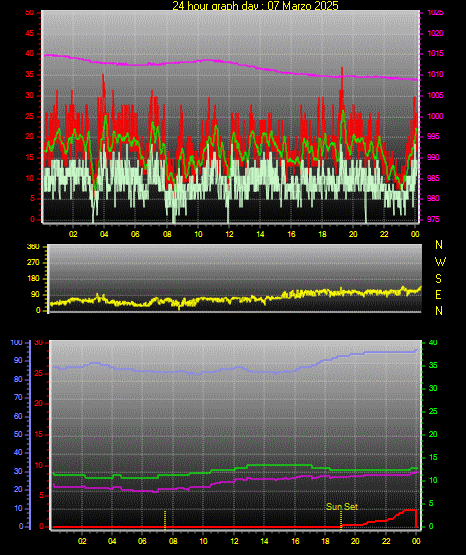Click the sunrise dotted marker line
The height and width of the screenshot is (555, 466).
pyautogui.click(x=165, y=520)
